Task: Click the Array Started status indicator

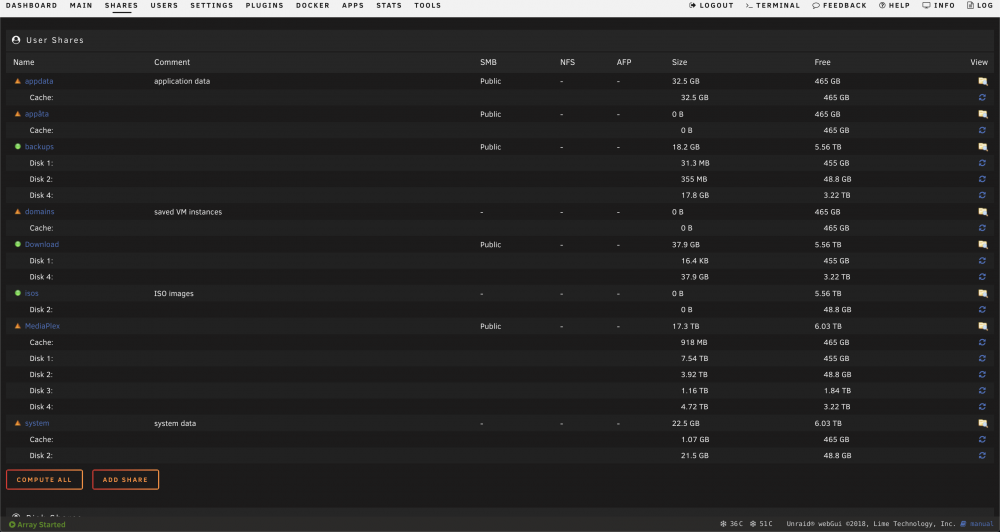Action: (x=37, y=524)
